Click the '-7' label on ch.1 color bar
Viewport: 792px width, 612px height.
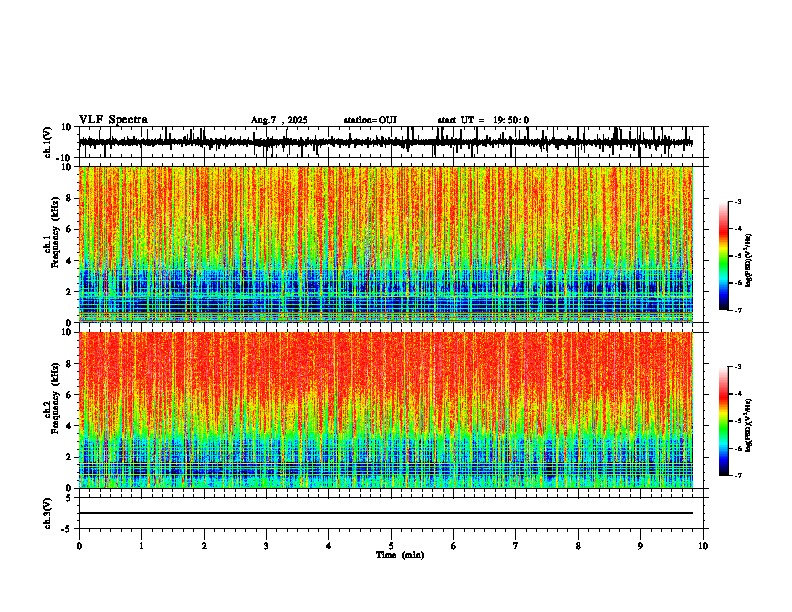[738, 310]
